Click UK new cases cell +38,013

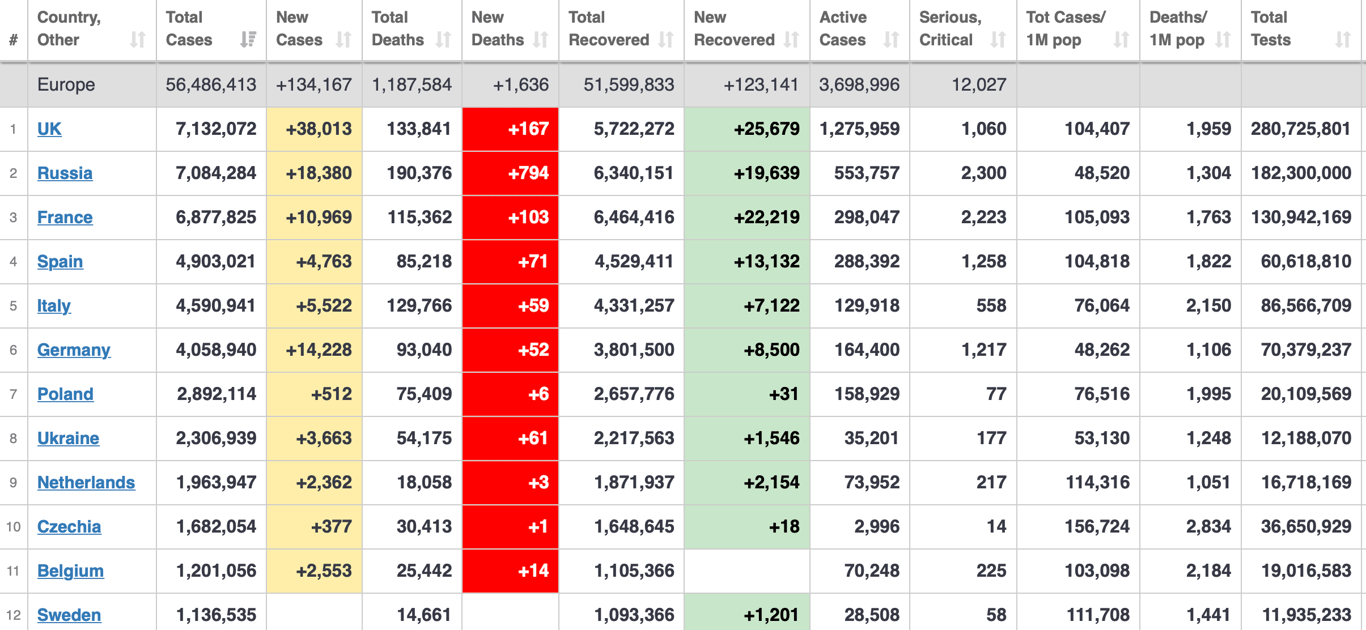(x=314, y=129)
